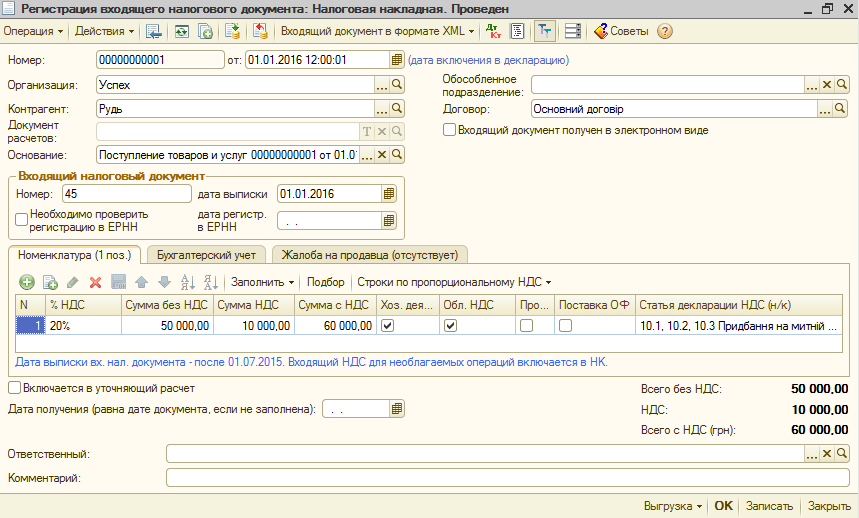Click the red delete row icon
The height and width of the screenshot is (518, 859).
[96, 282]
